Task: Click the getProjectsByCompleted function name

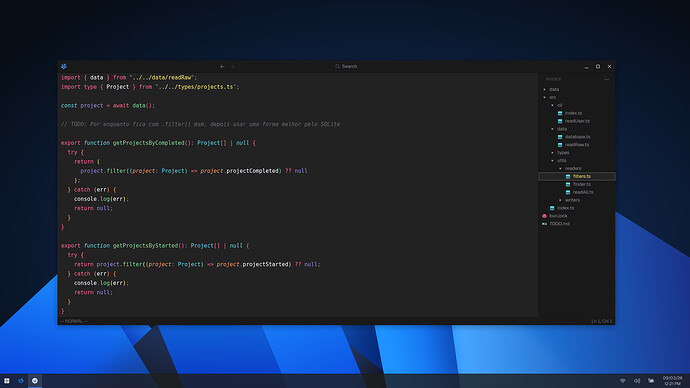Action: (x=148, y=143)
